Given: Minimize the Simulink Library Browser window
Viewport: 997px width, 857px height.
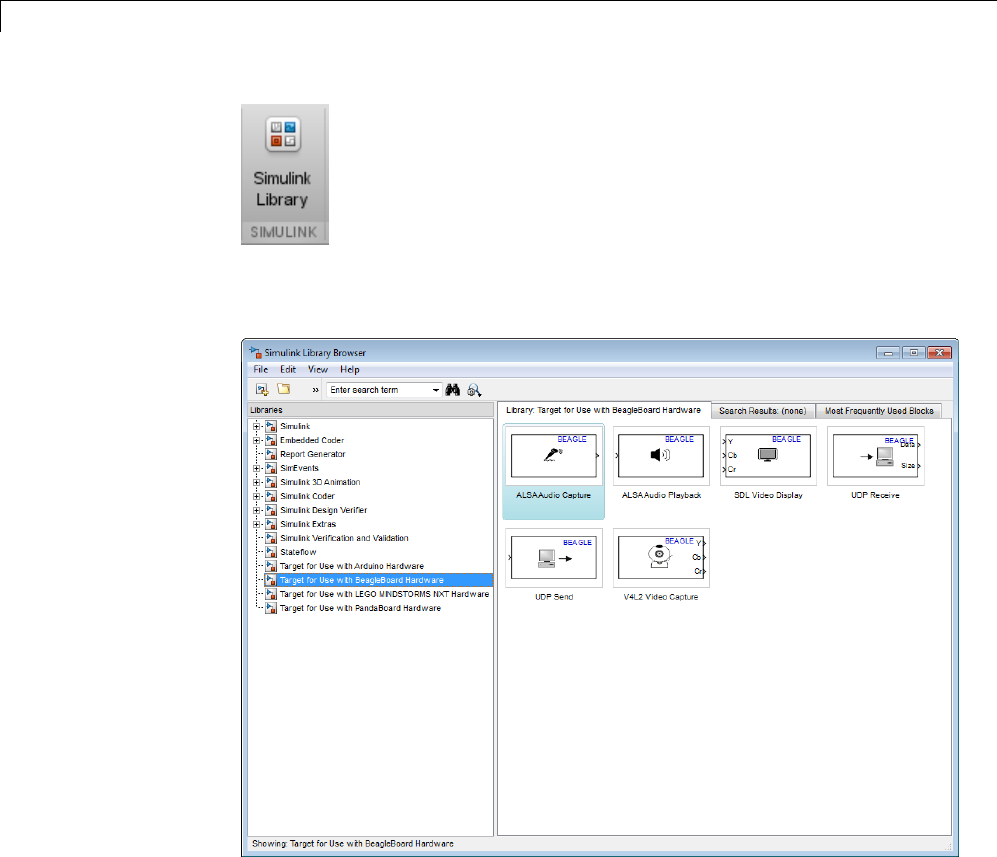Looking at the screenshot, I should click(888, 352).
